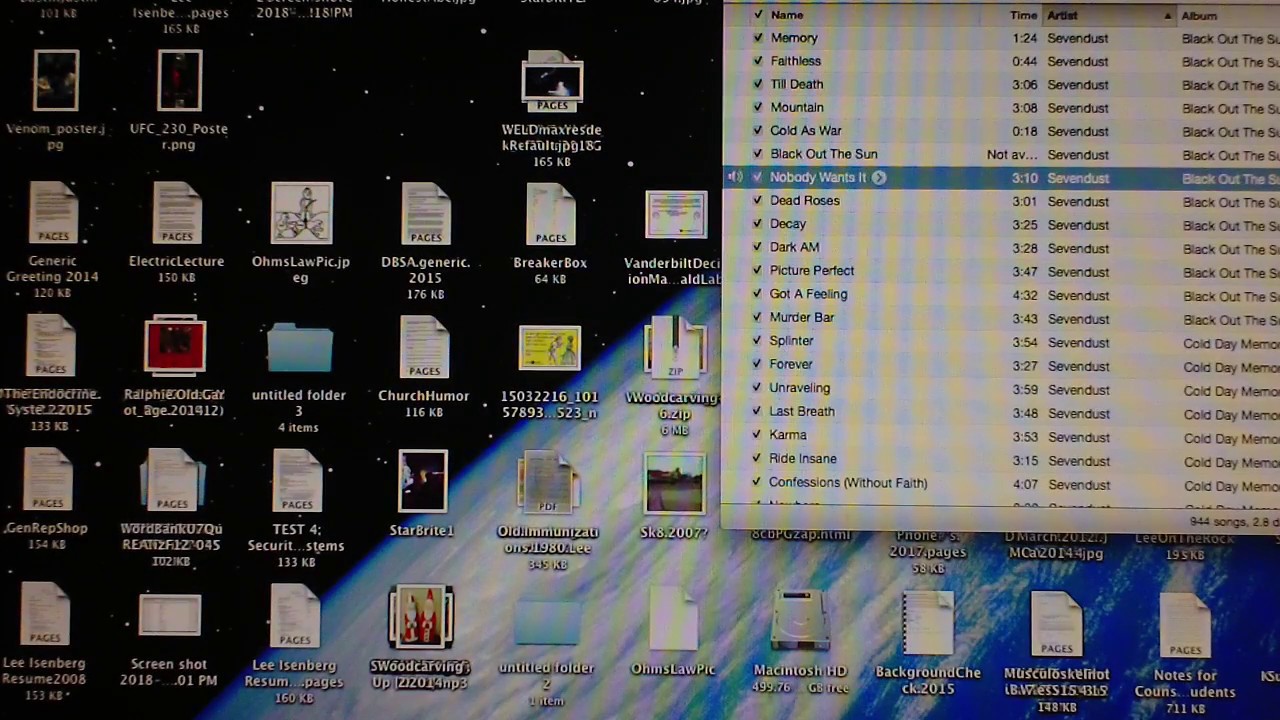Open the untitled folder 3 icon
The image size is (1280, 720).
(x=300, y=349)
